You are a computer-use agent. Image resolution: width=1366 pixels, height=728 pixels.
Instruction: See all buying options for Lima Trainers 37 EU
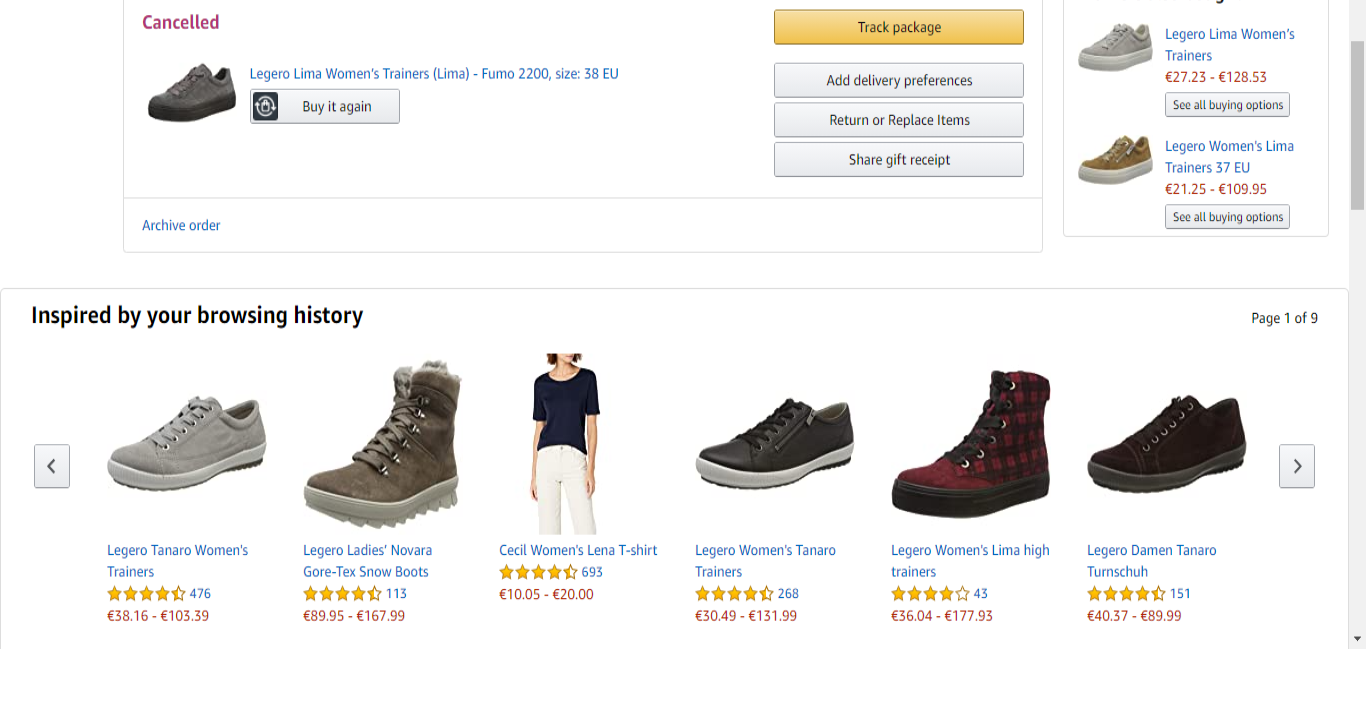click(x=1227, y=217)
